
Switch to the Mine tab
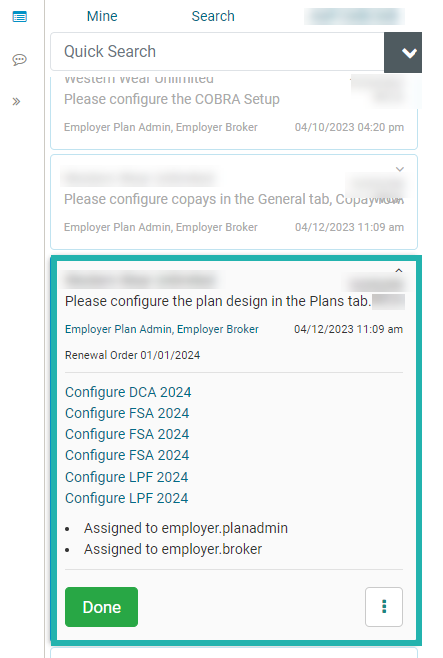click(x=102, y=16)
